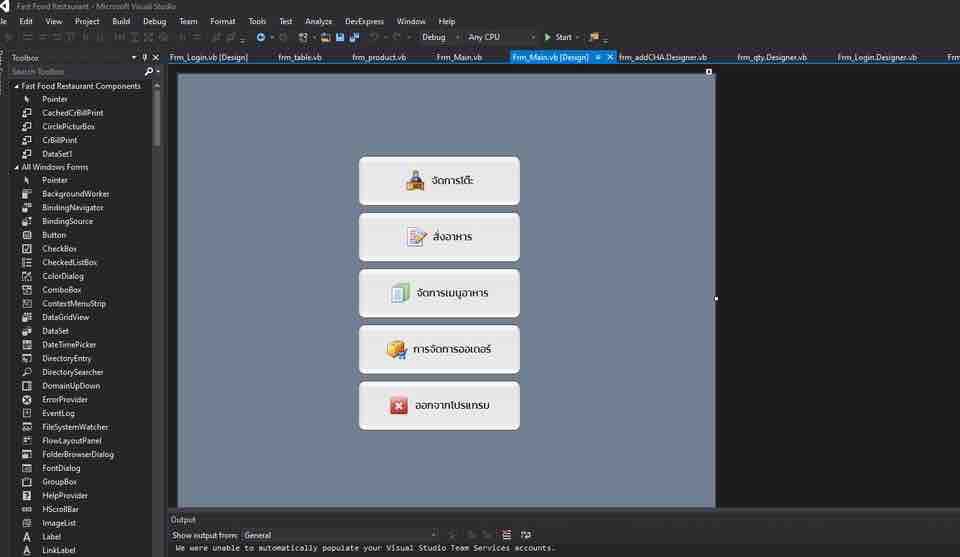Viewport: 960px width, 557px height.
Task: Close the Toolbox panel
Action: (x=156, y=58)
